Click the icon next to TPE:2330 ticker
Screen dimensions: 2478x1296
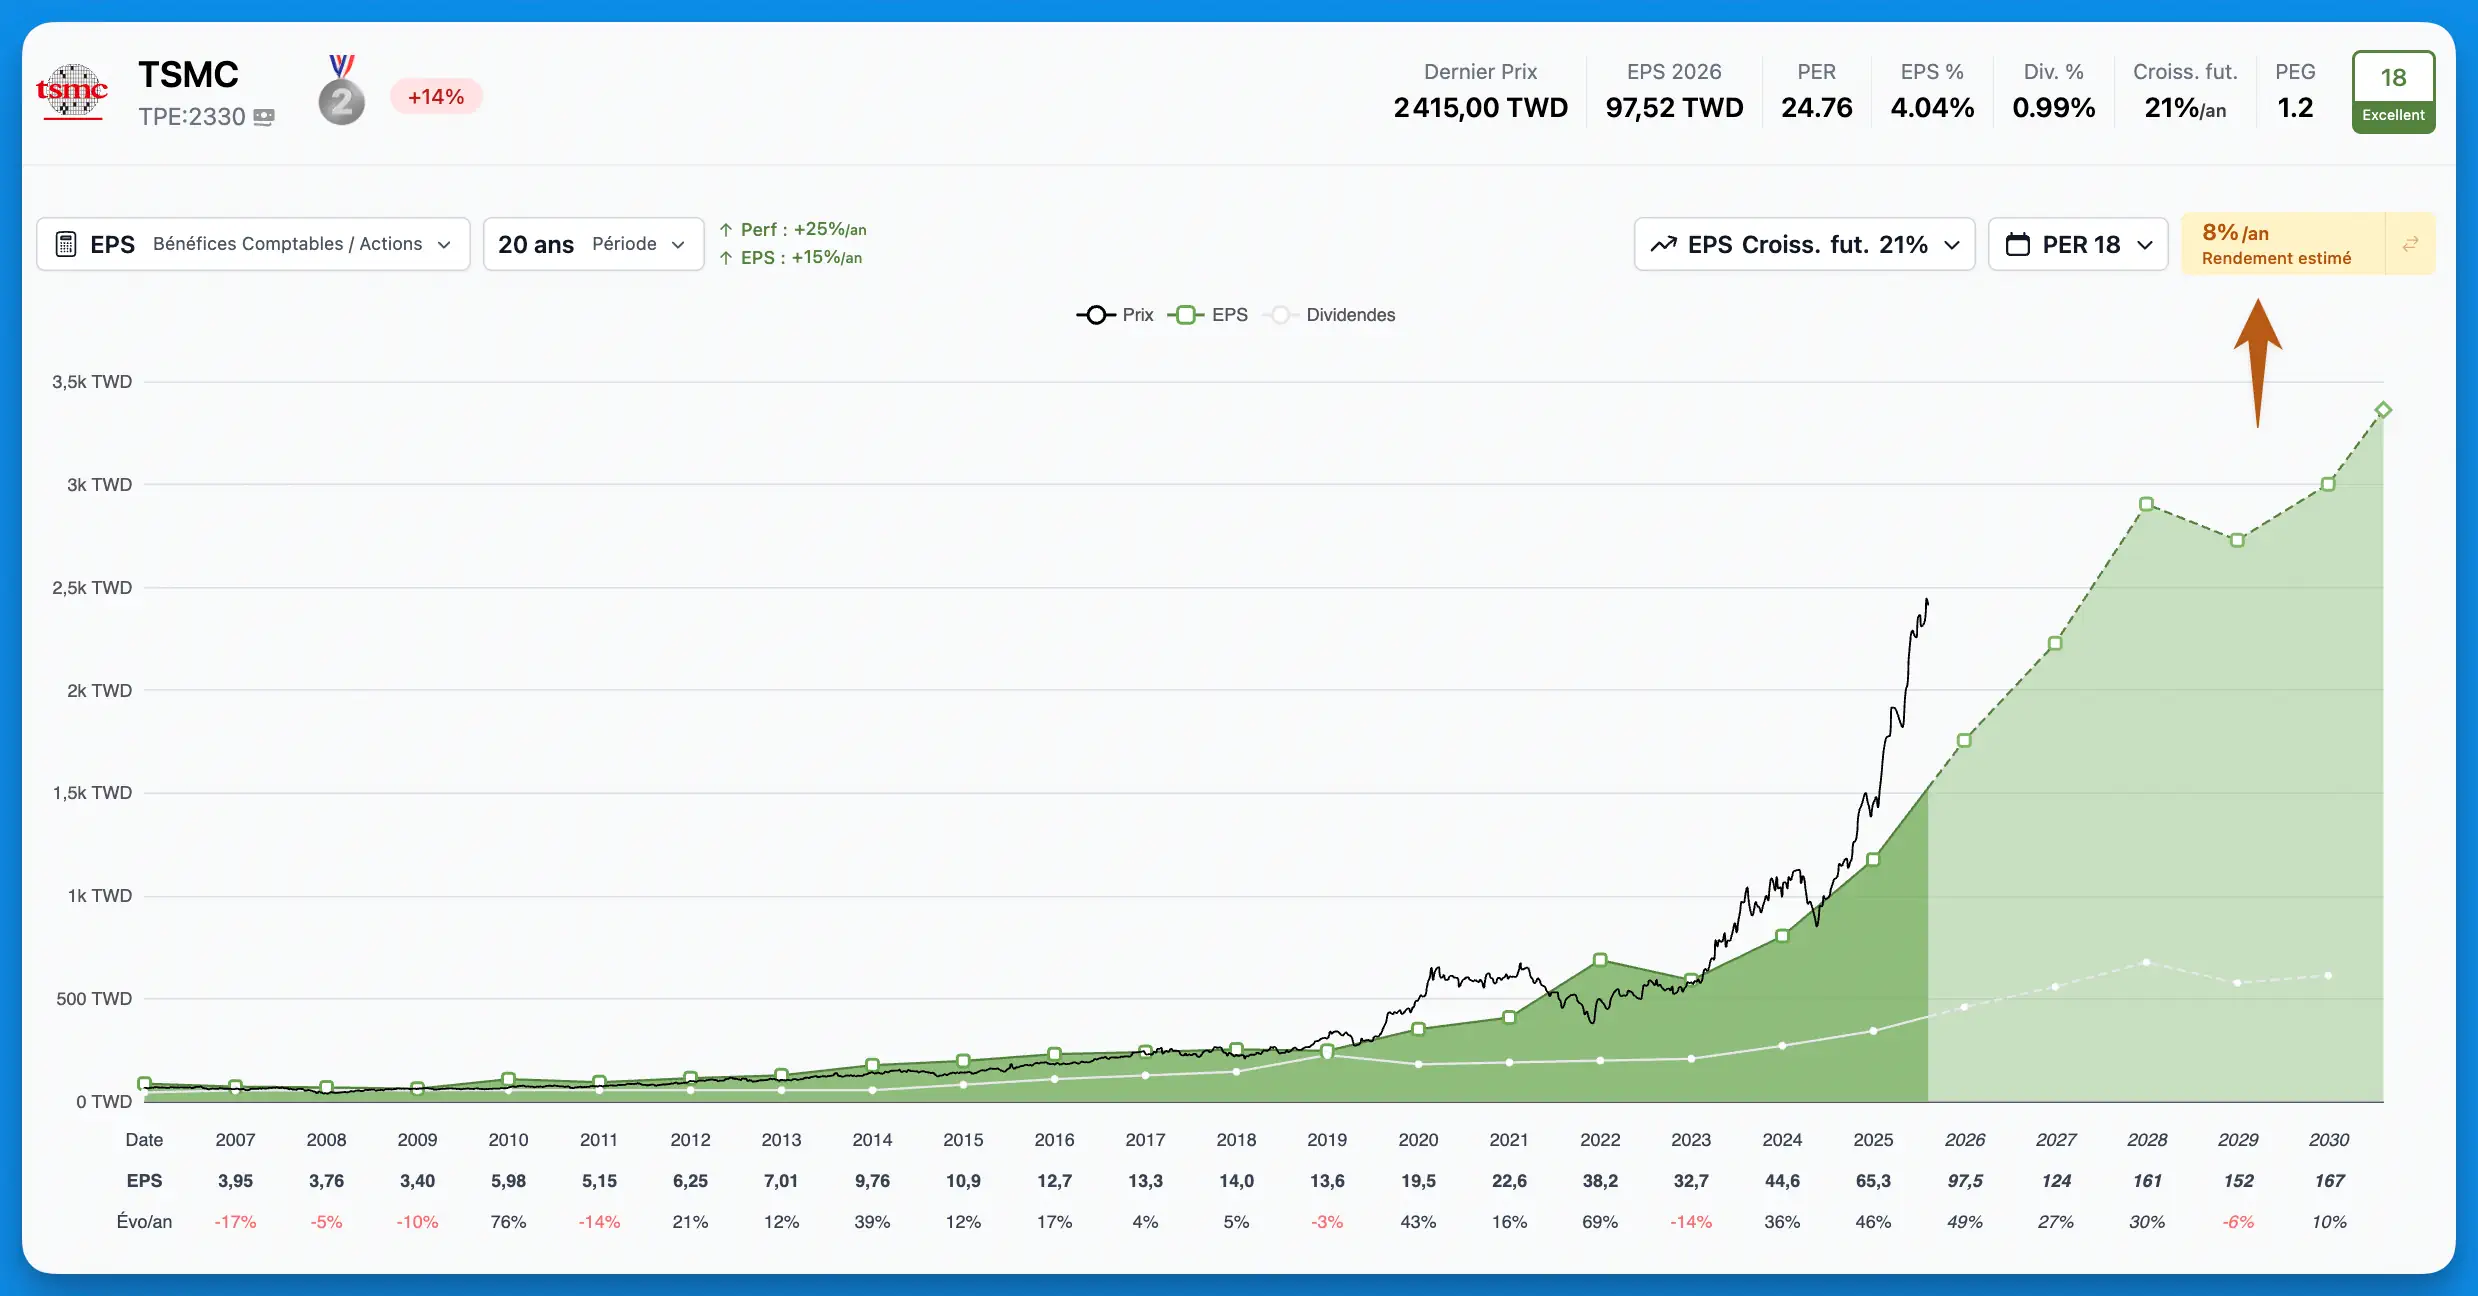tap(264, 117)
